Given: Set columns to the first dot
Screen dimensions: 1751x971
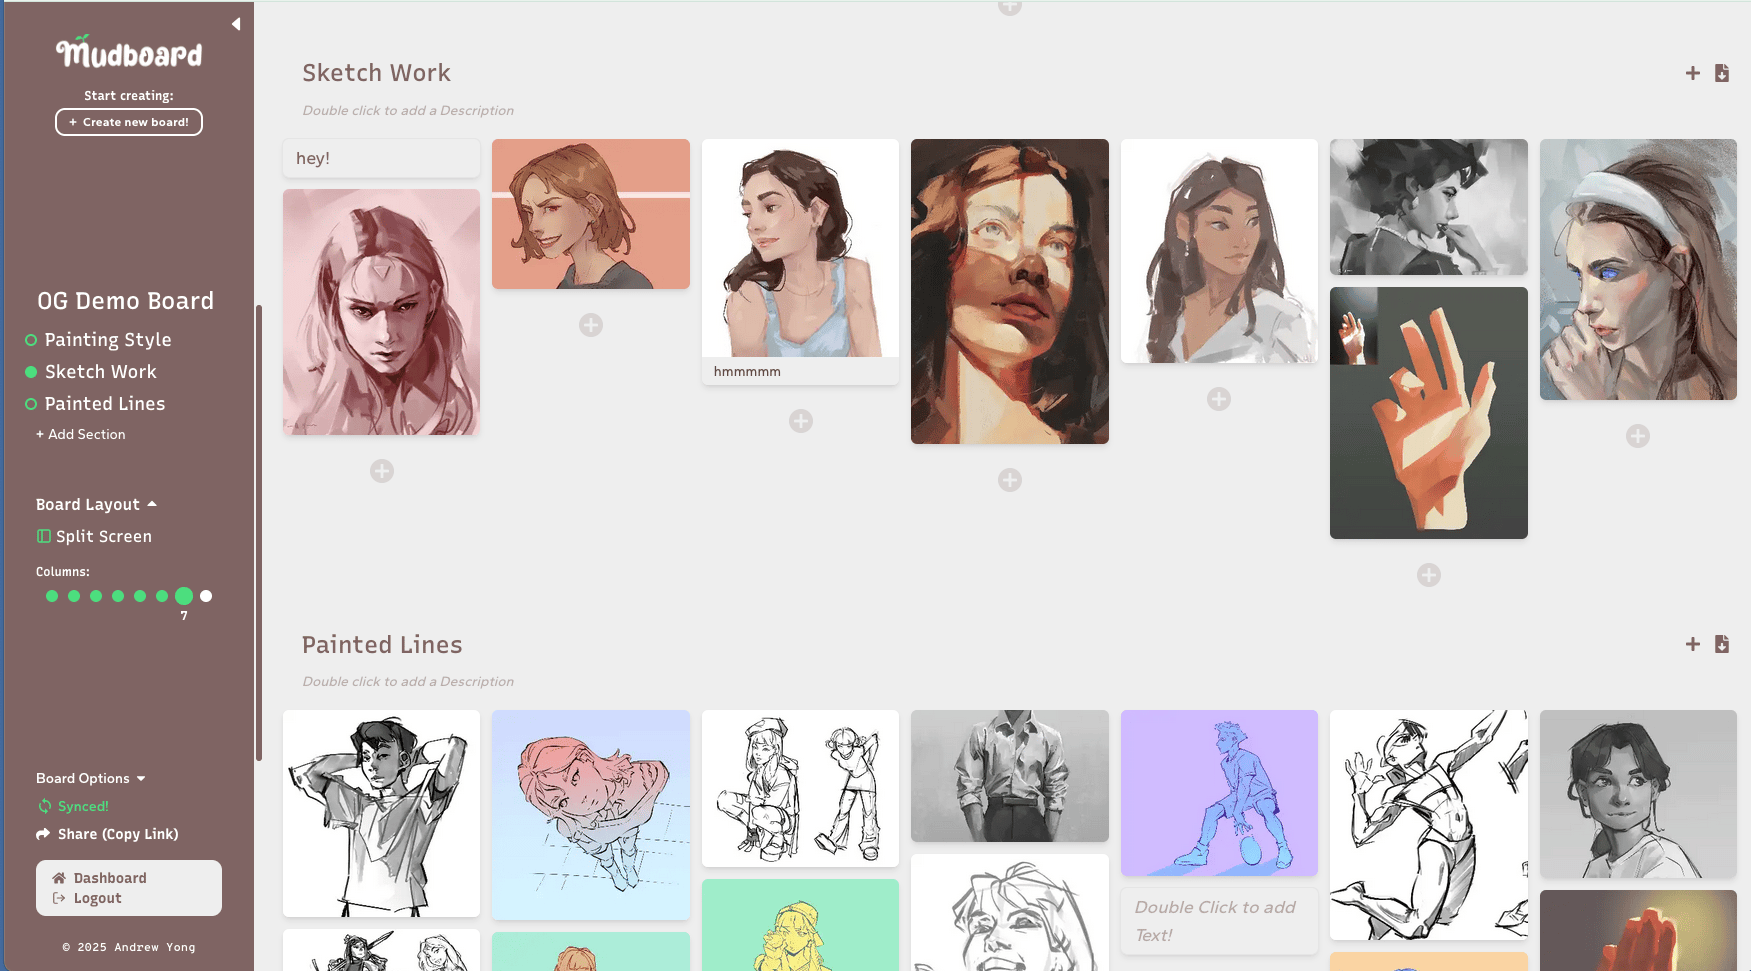Looking at the screenshot, I should point(52,596).
